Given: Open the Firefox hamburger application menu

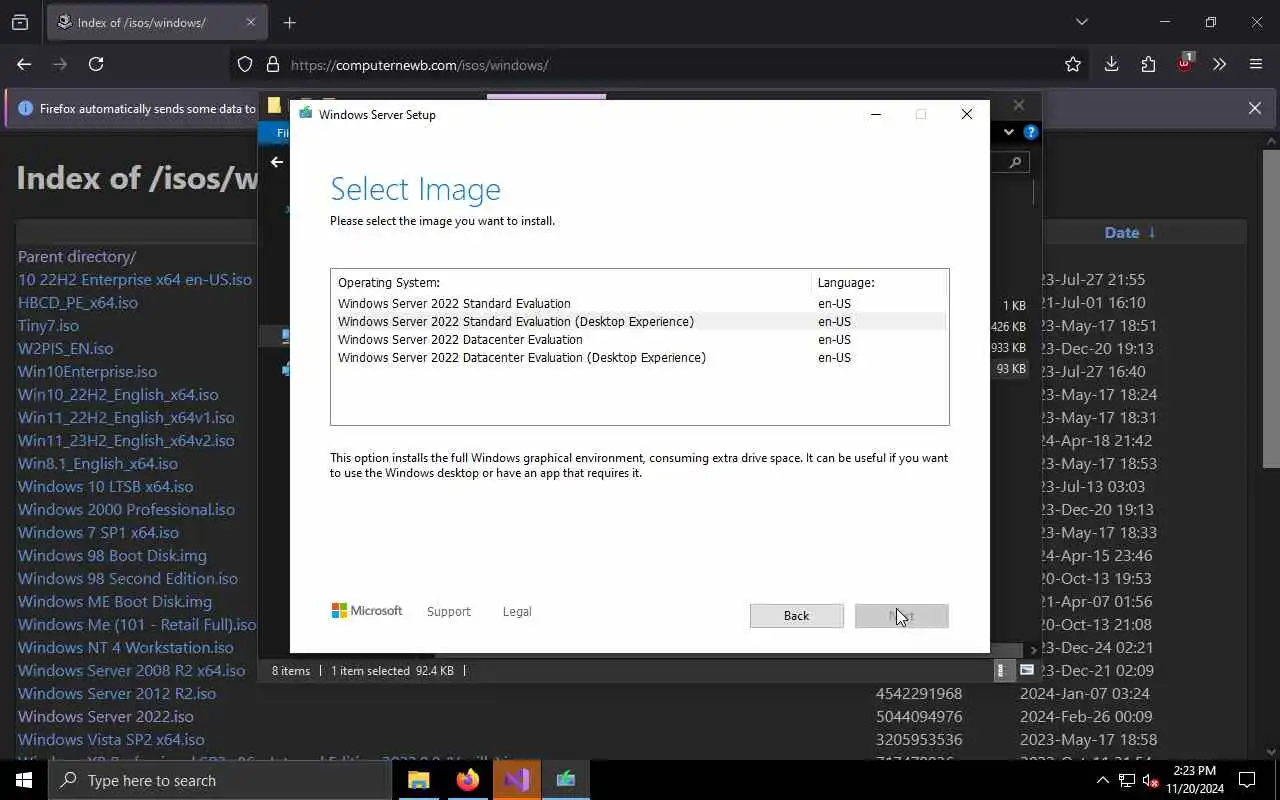Looking at the screenshot, I should point(1256,64).
